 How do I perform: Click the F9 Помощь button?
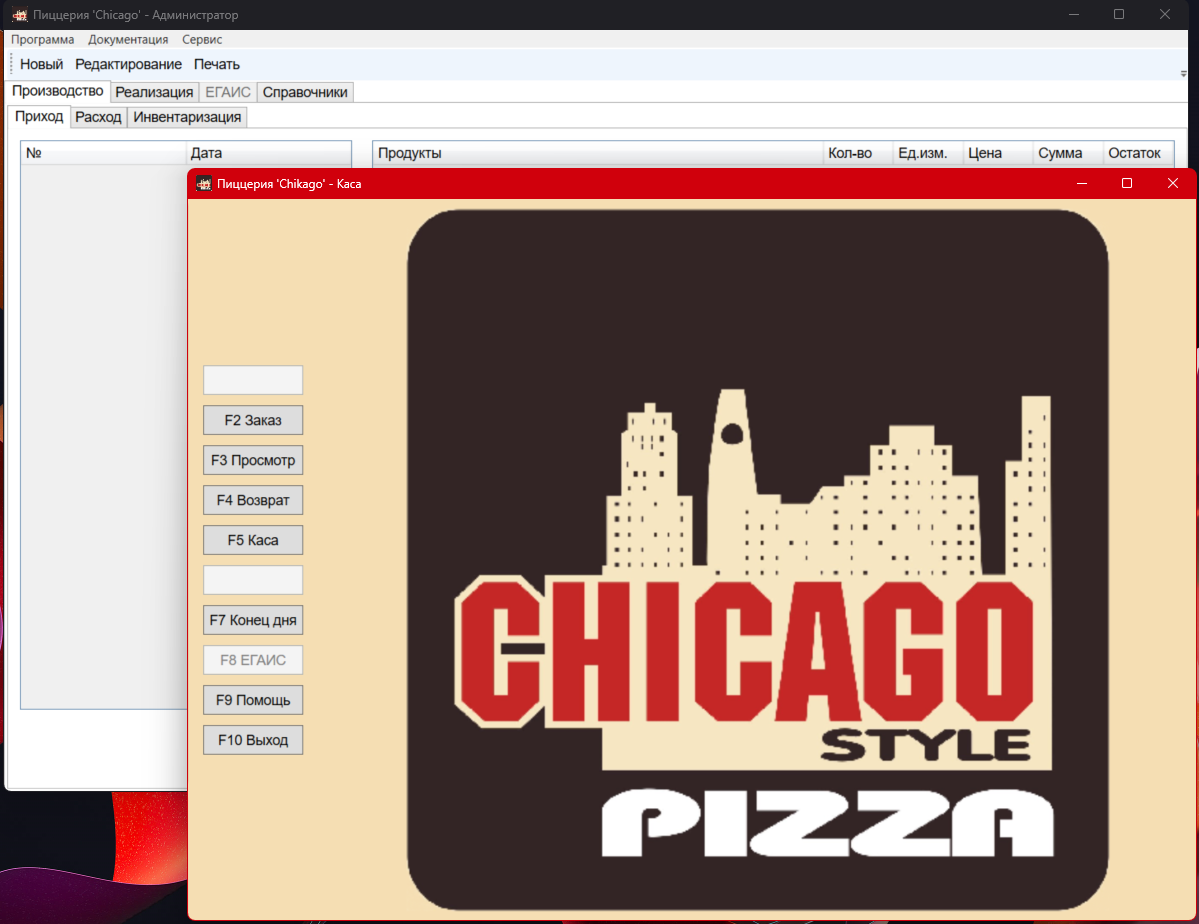pos(253,700)
